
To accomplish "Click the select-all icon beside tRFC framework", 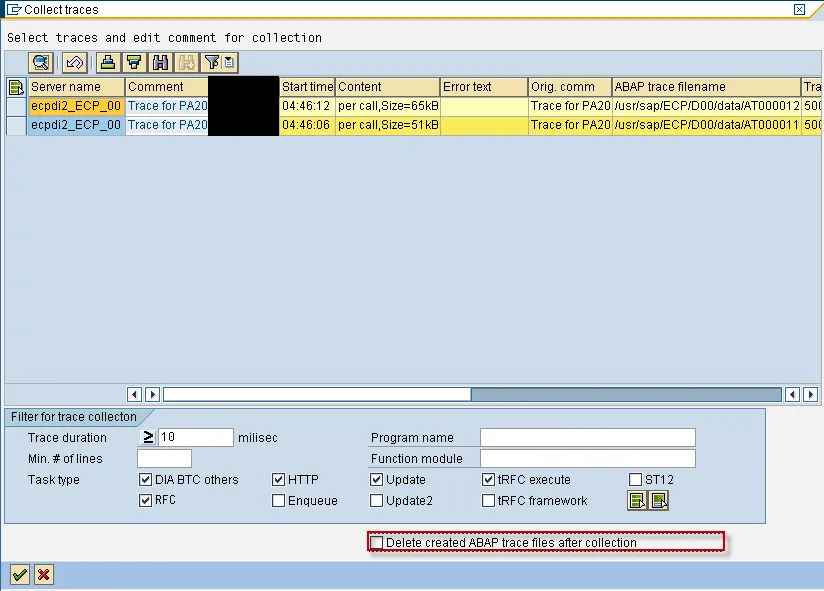I will click(637, 501).
